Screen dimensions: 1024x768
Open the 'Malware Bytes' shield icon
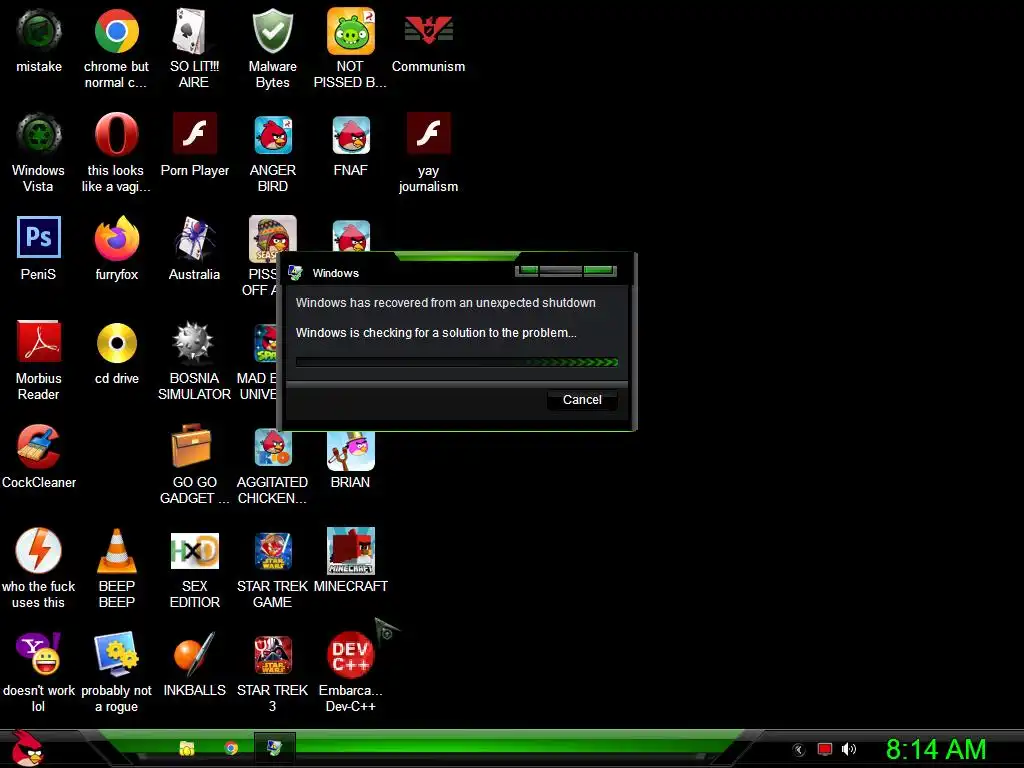click(272, 31)
